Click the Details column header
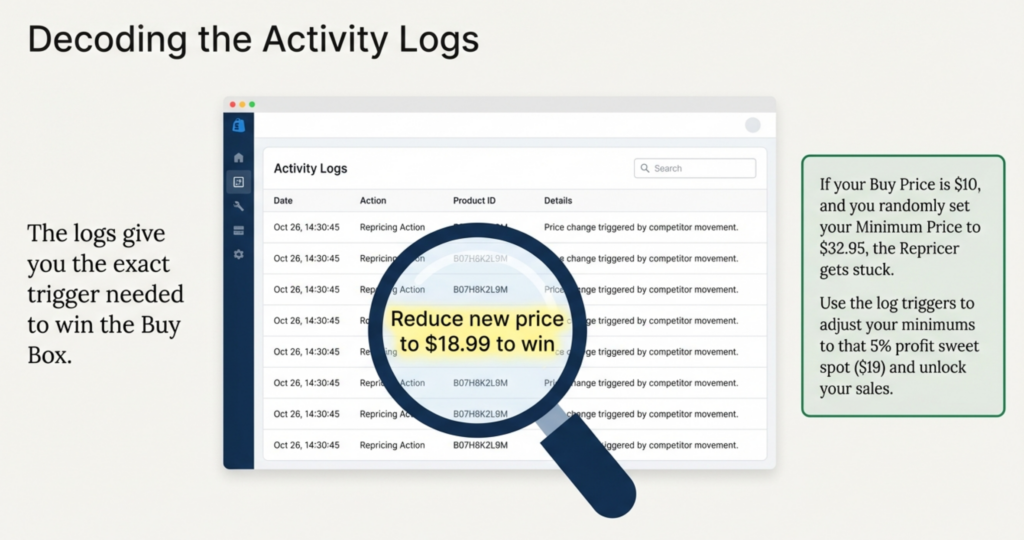The width and height of the screenshot is (1024, 540). pos(558,201)
